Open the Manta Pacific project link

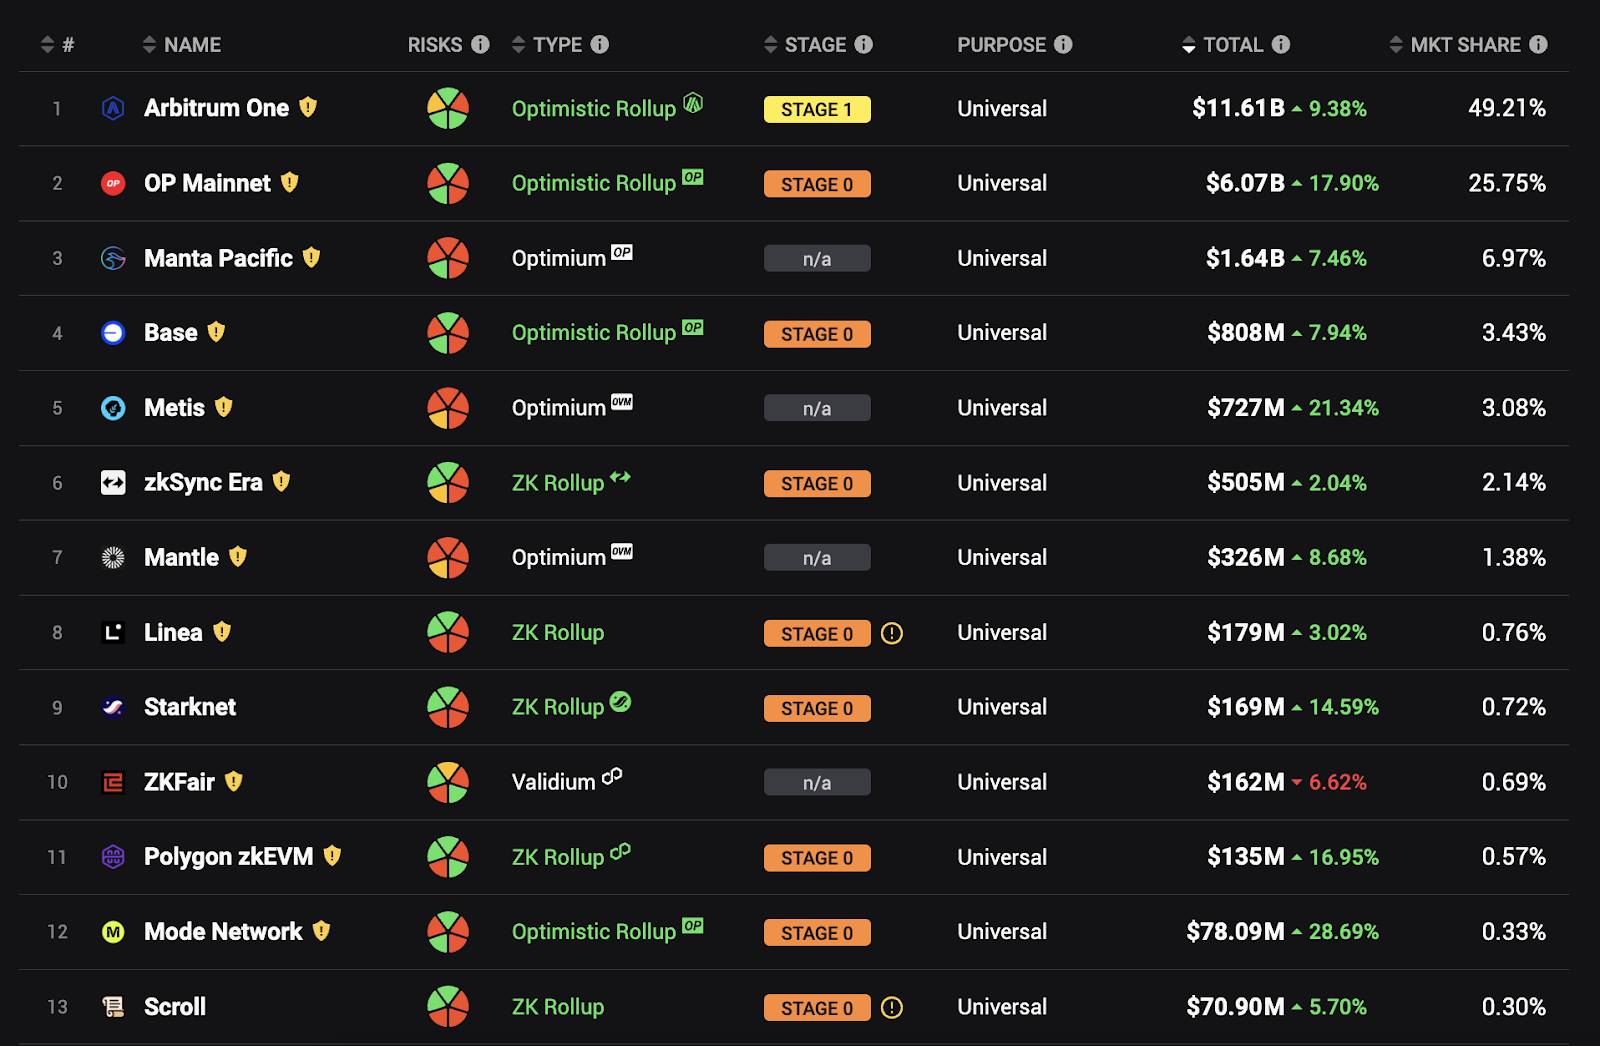[218, 258]
